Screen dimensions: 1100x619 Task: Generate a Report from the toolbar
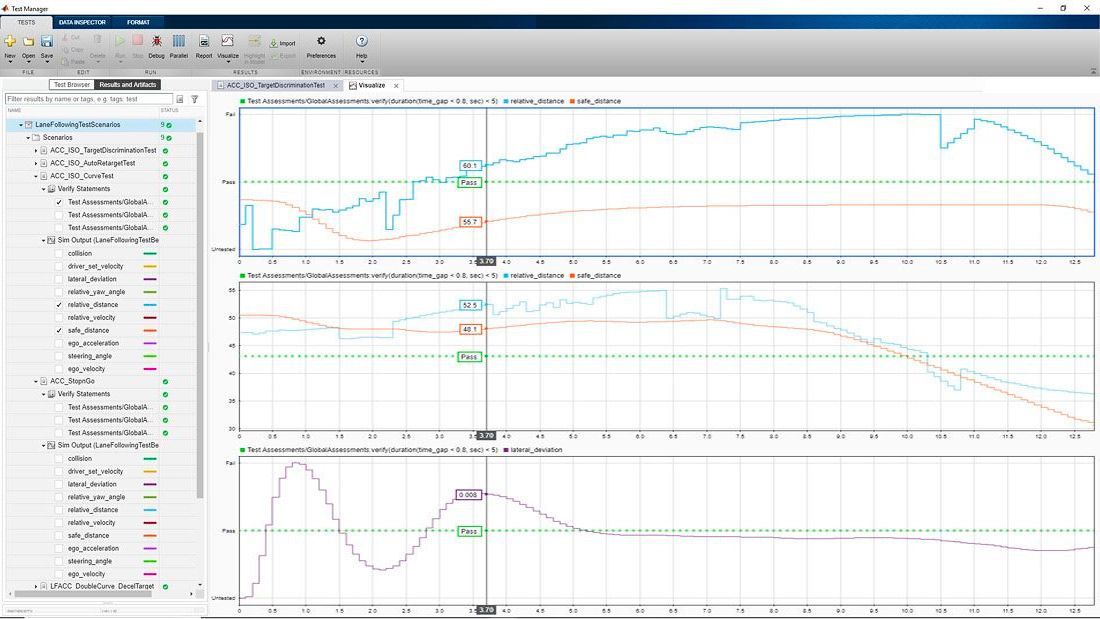click(204, 42)
